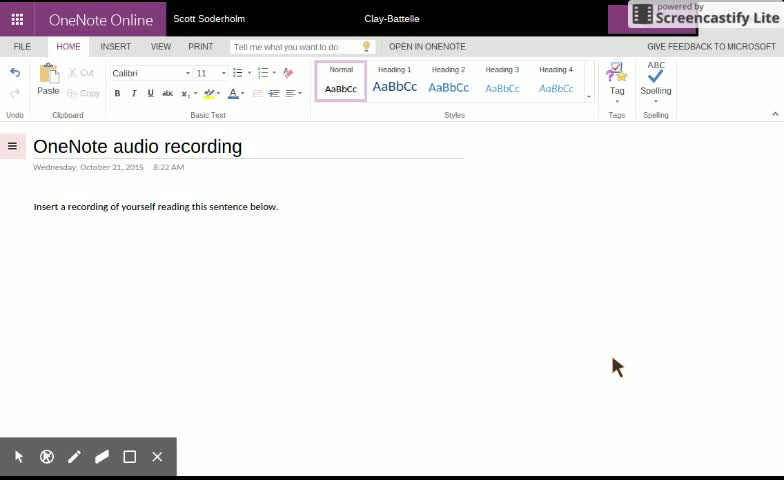Insert a numbered list
The height and width of the screenshot is (480, 784).
click(x=263, y=73)
